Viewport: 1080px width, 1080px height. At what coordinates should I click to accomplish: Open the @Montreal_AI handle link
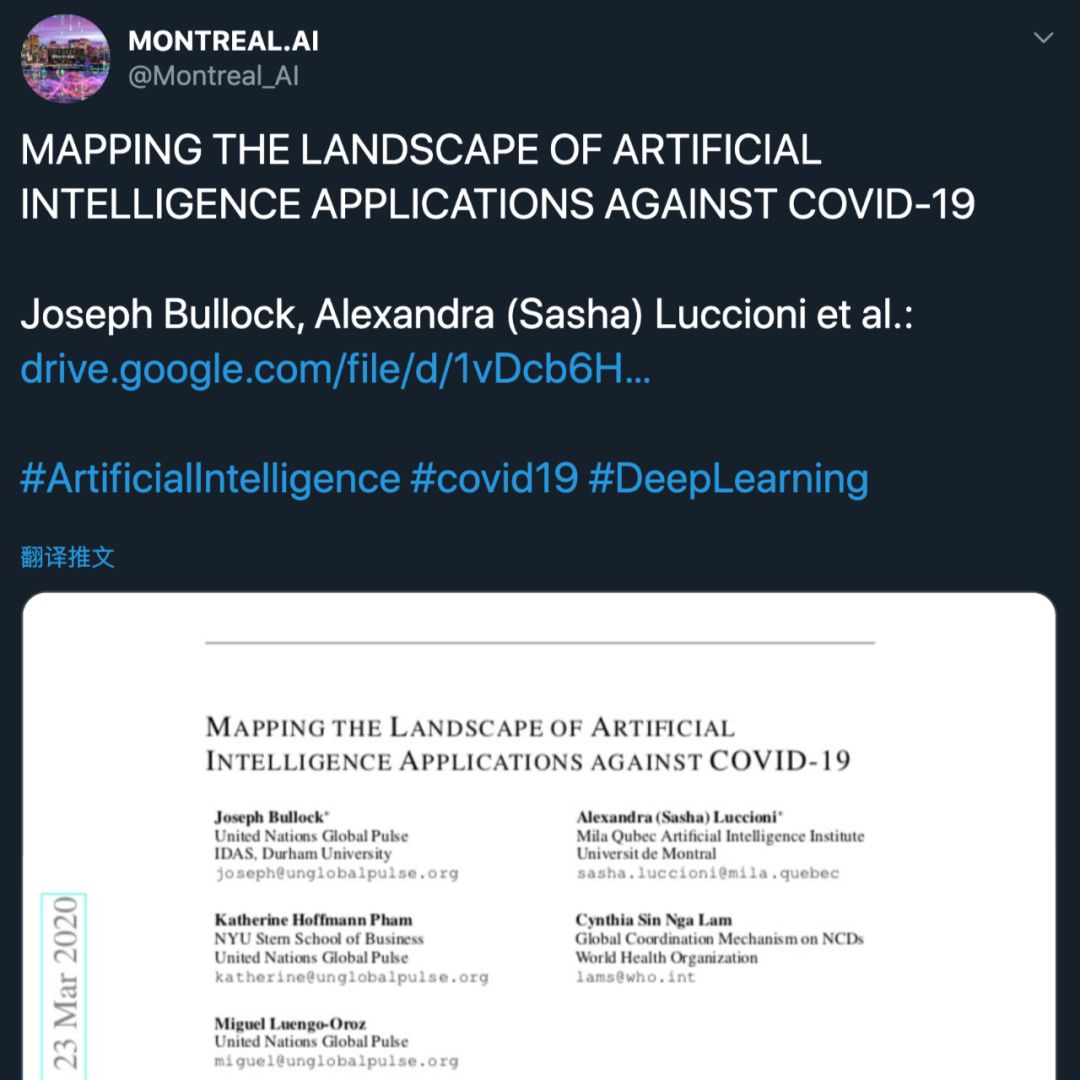[x=213, y=76]
